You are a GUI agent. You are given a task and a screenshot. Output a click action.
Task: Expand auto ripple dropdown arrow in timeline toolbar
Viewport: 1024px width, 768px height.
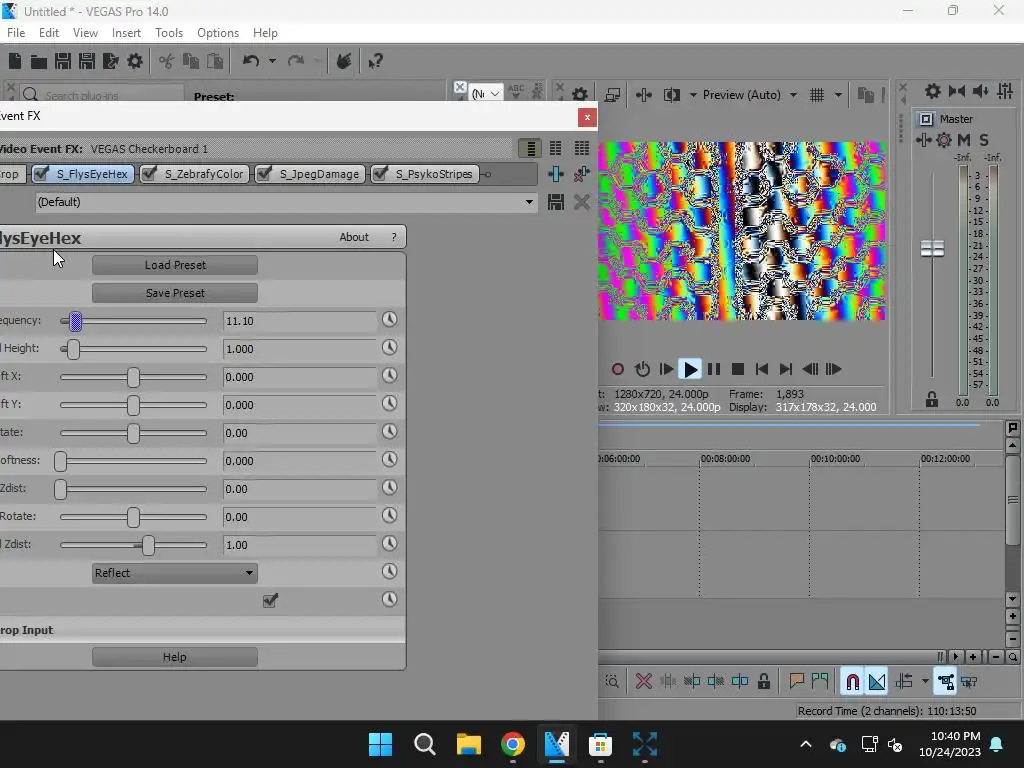coord(925,682)
